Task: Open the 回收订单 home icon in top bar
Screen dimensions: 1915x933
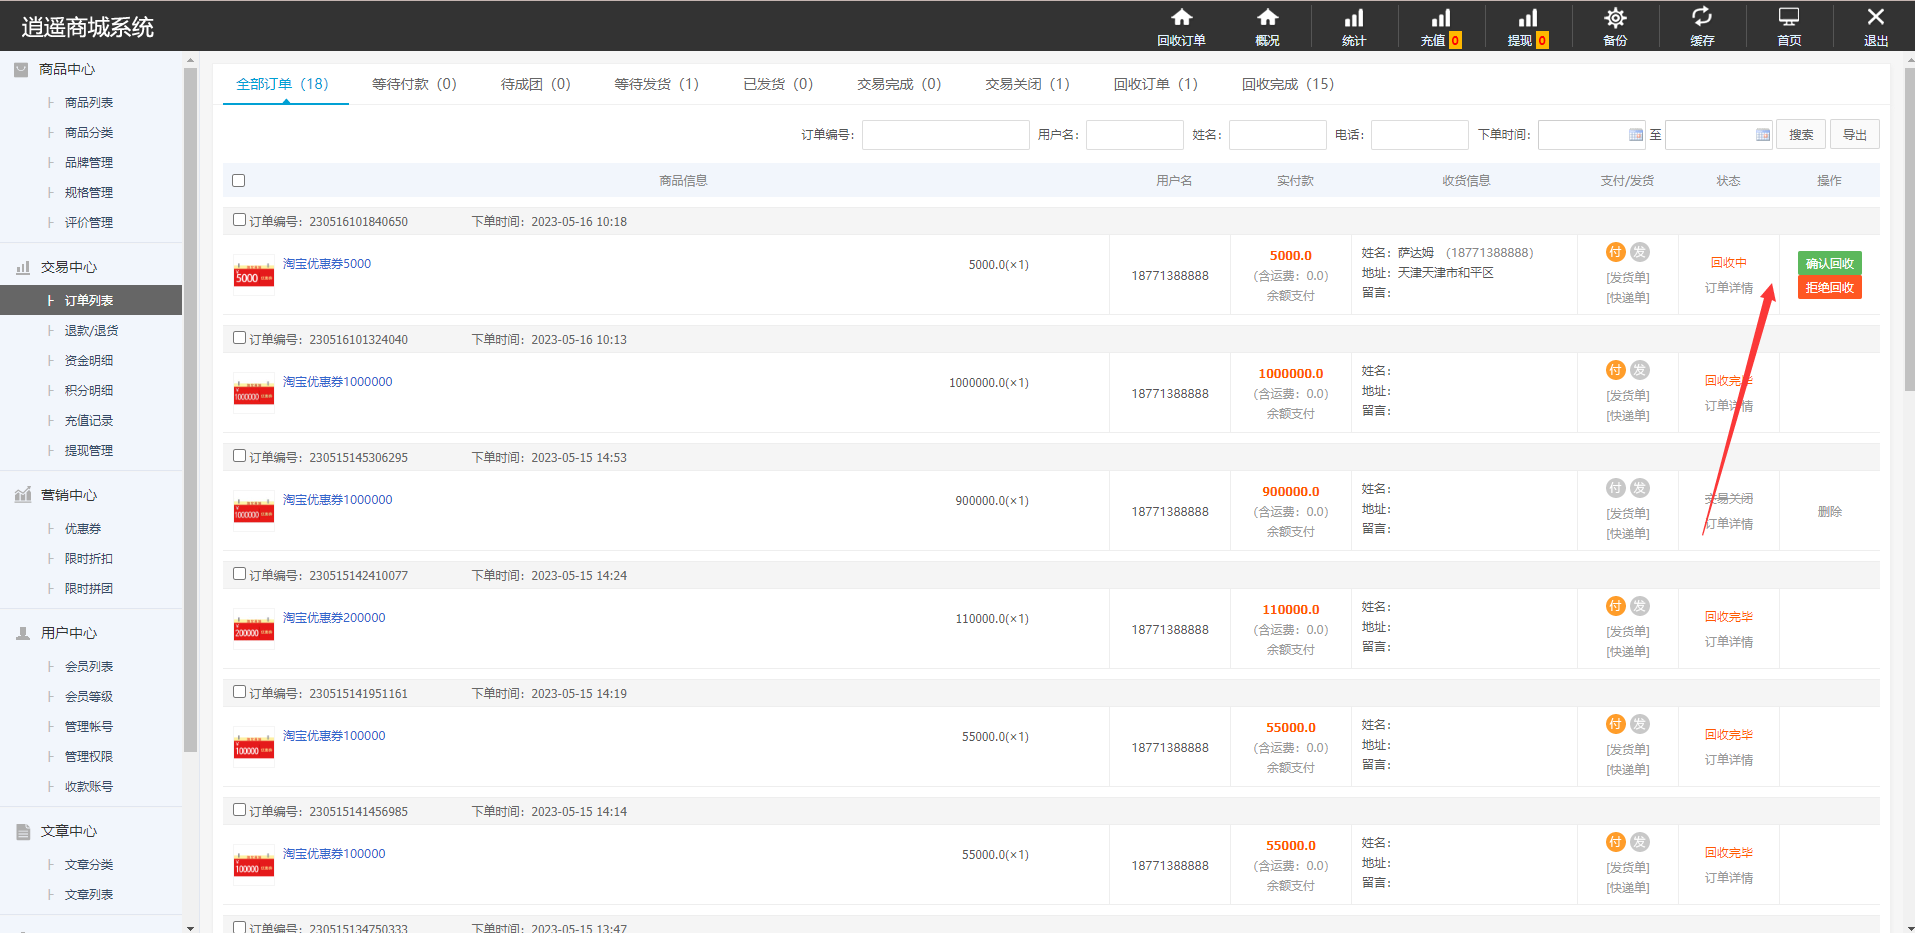Action: [x=1181, y=18]
